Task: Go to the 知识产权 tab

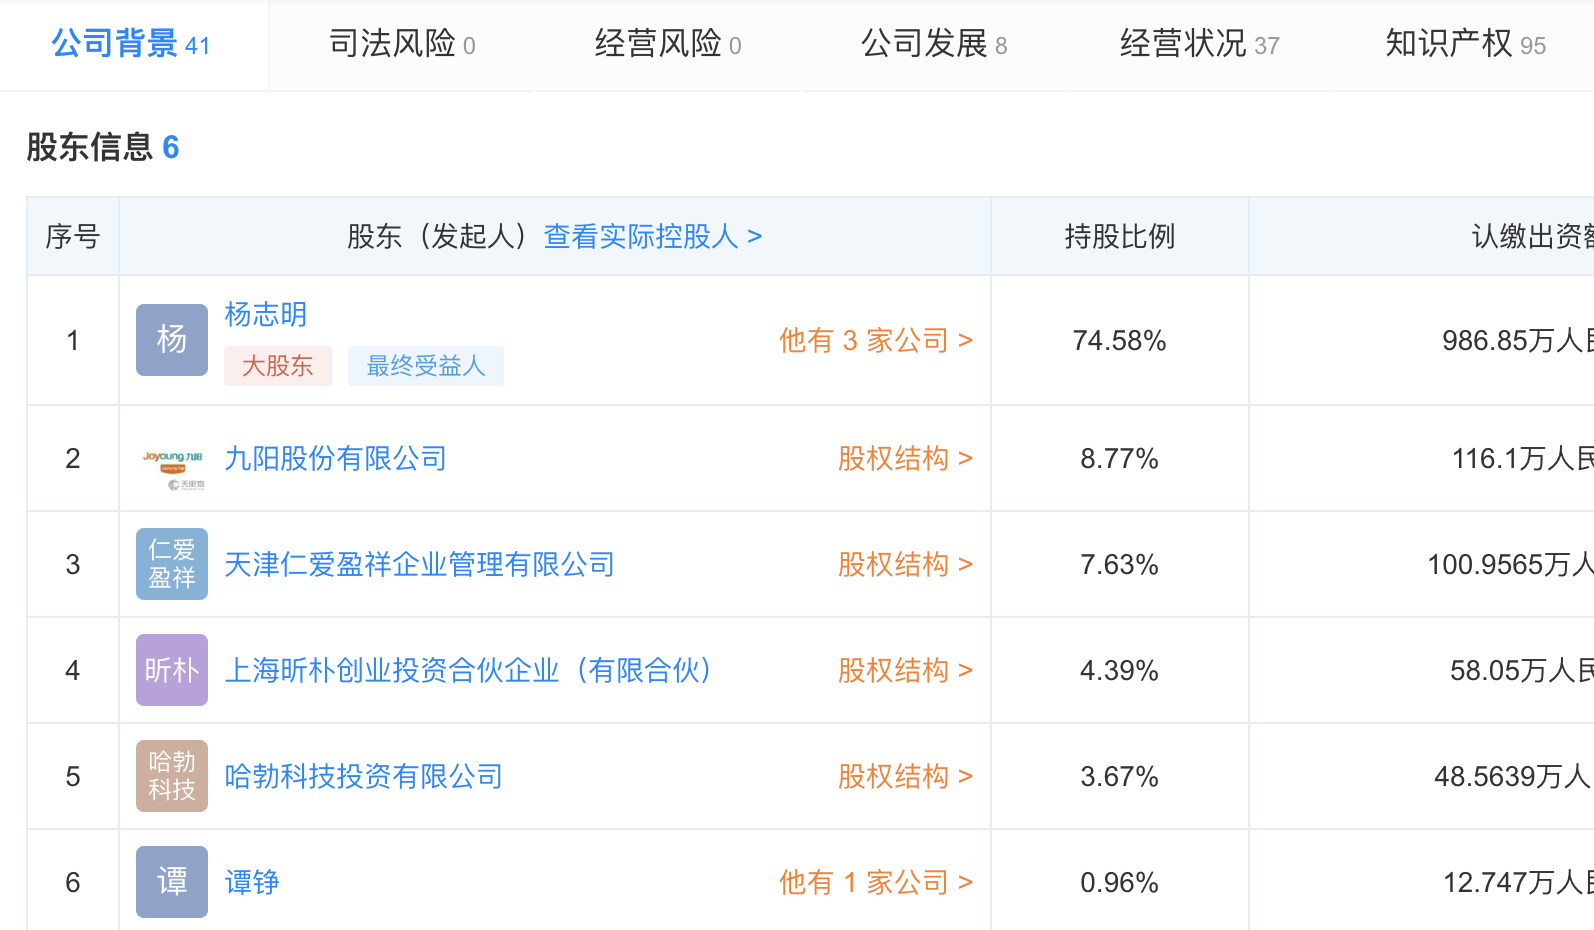Action: (x=1465, y=45)
